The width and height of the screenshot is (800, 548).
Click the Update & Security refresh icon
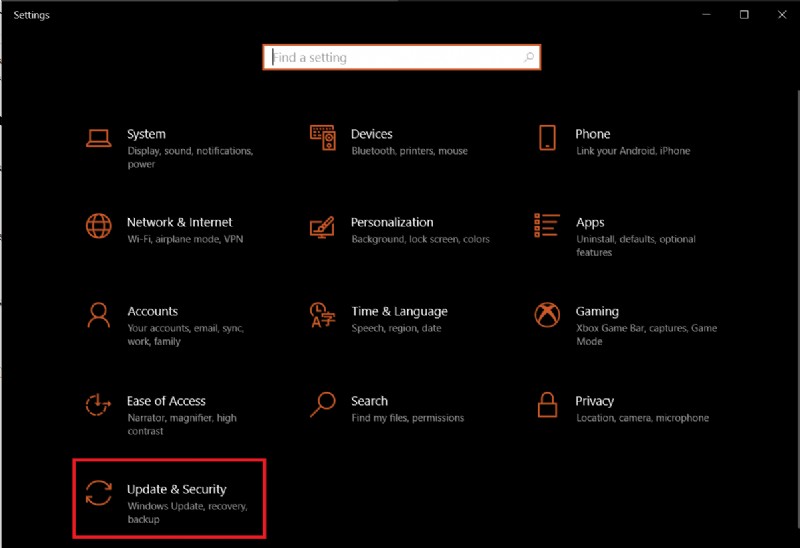98,494
